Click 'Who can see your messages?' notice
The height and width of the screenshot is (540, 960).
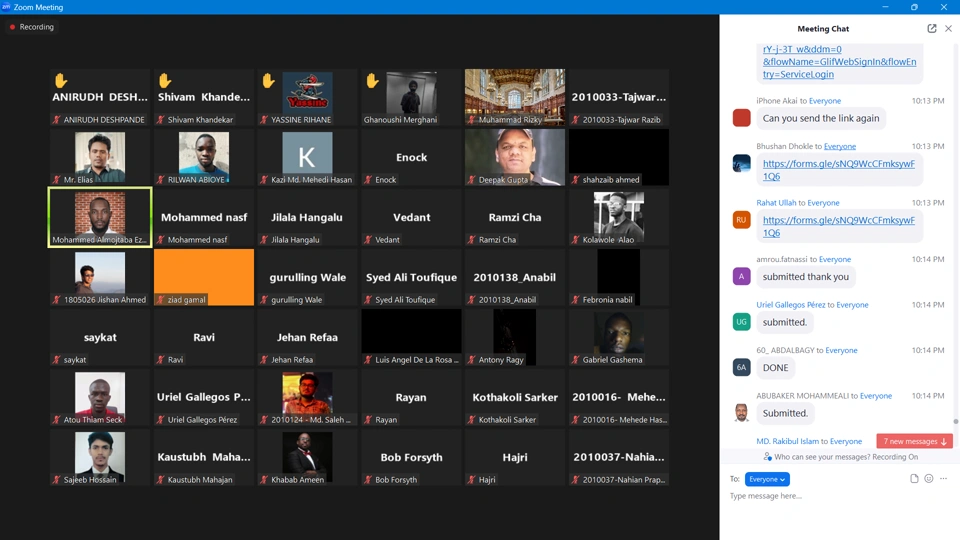point(839,457)
